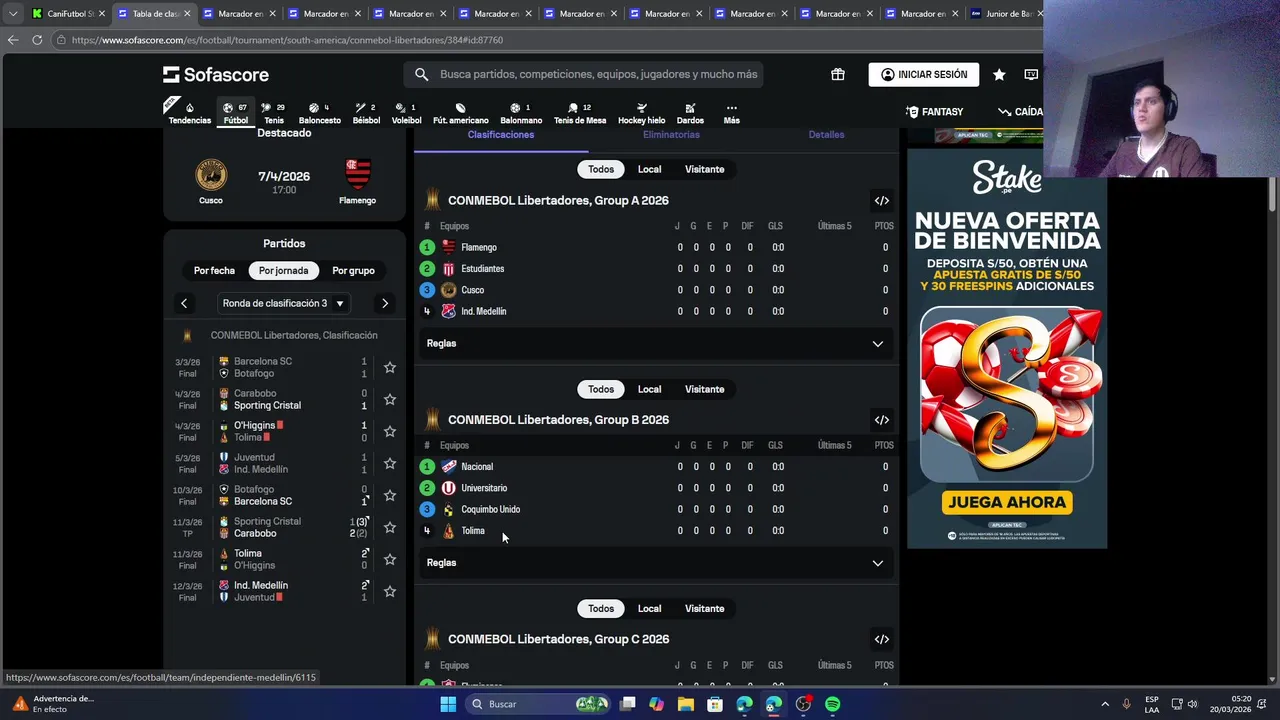Viewport: 1280px width, 720px height.
Task: Select Hockey hielo sport category
Action: pyautogui.click(x=641, y=113)
